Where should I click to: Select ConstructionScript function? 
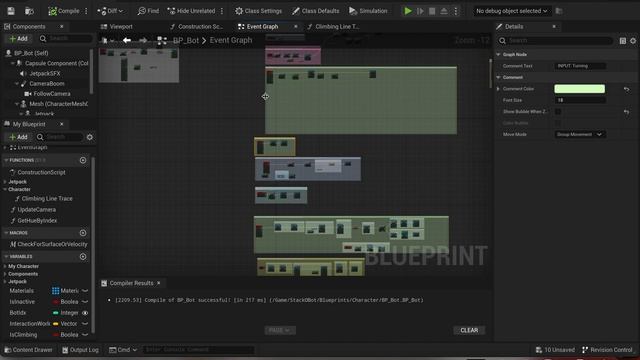[41, 172]
